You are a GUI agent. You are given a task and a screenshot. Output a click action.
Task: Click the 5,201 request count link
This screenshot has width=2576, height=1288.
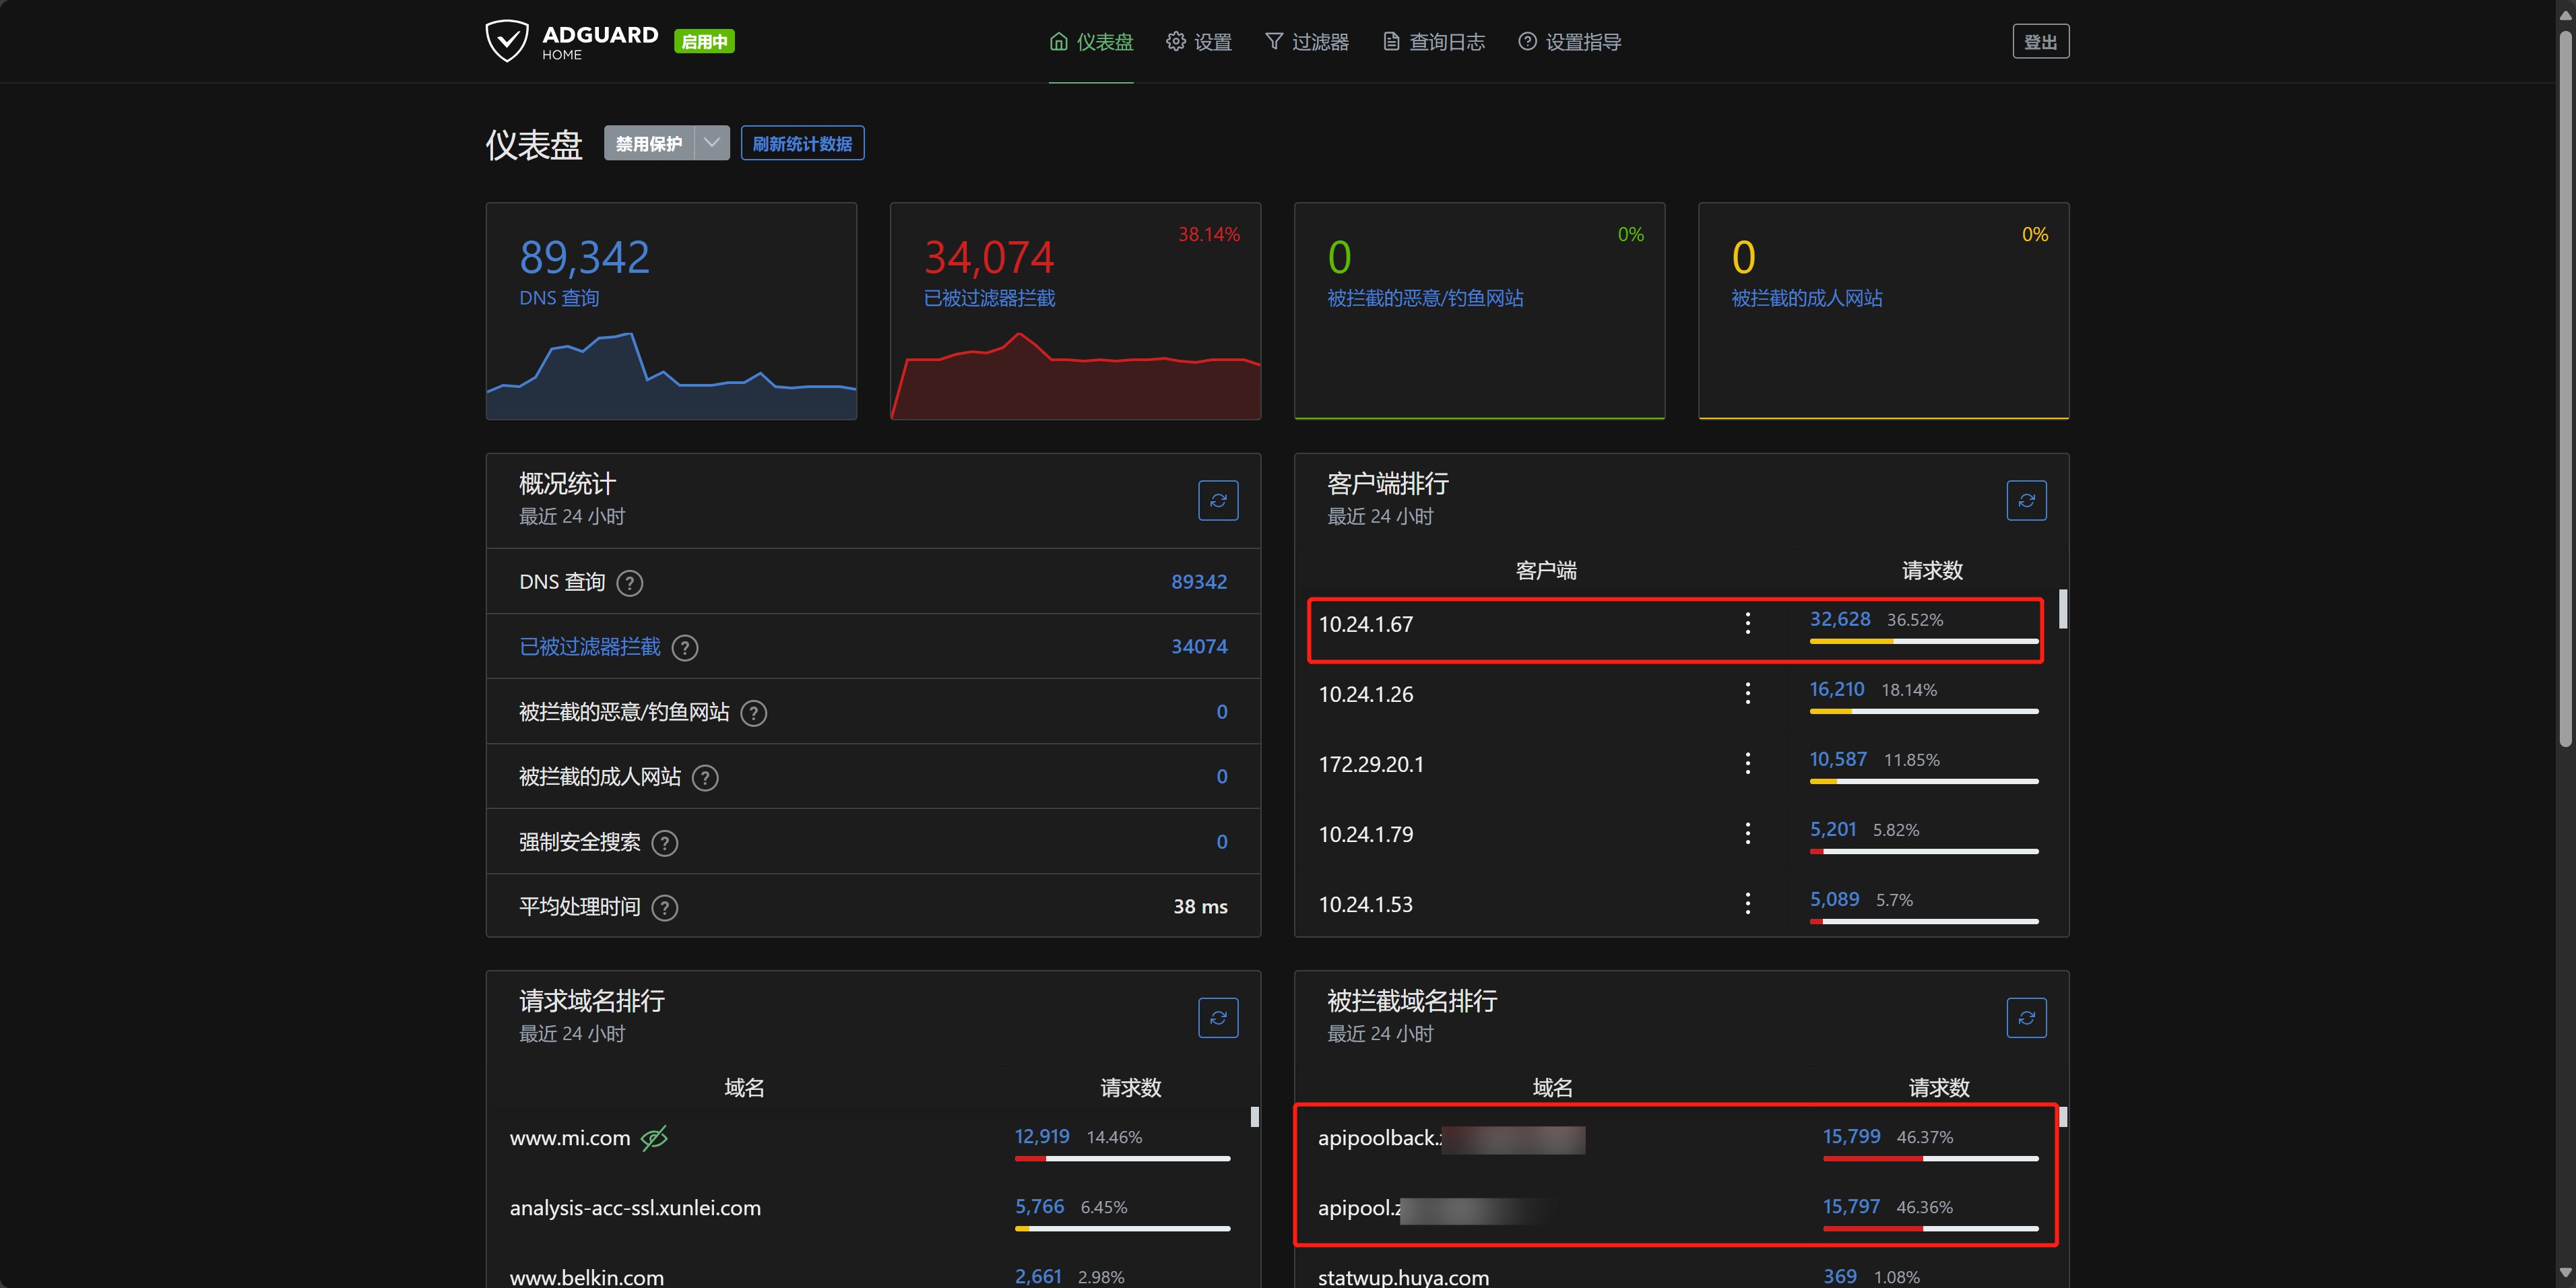click(1832, 829)
